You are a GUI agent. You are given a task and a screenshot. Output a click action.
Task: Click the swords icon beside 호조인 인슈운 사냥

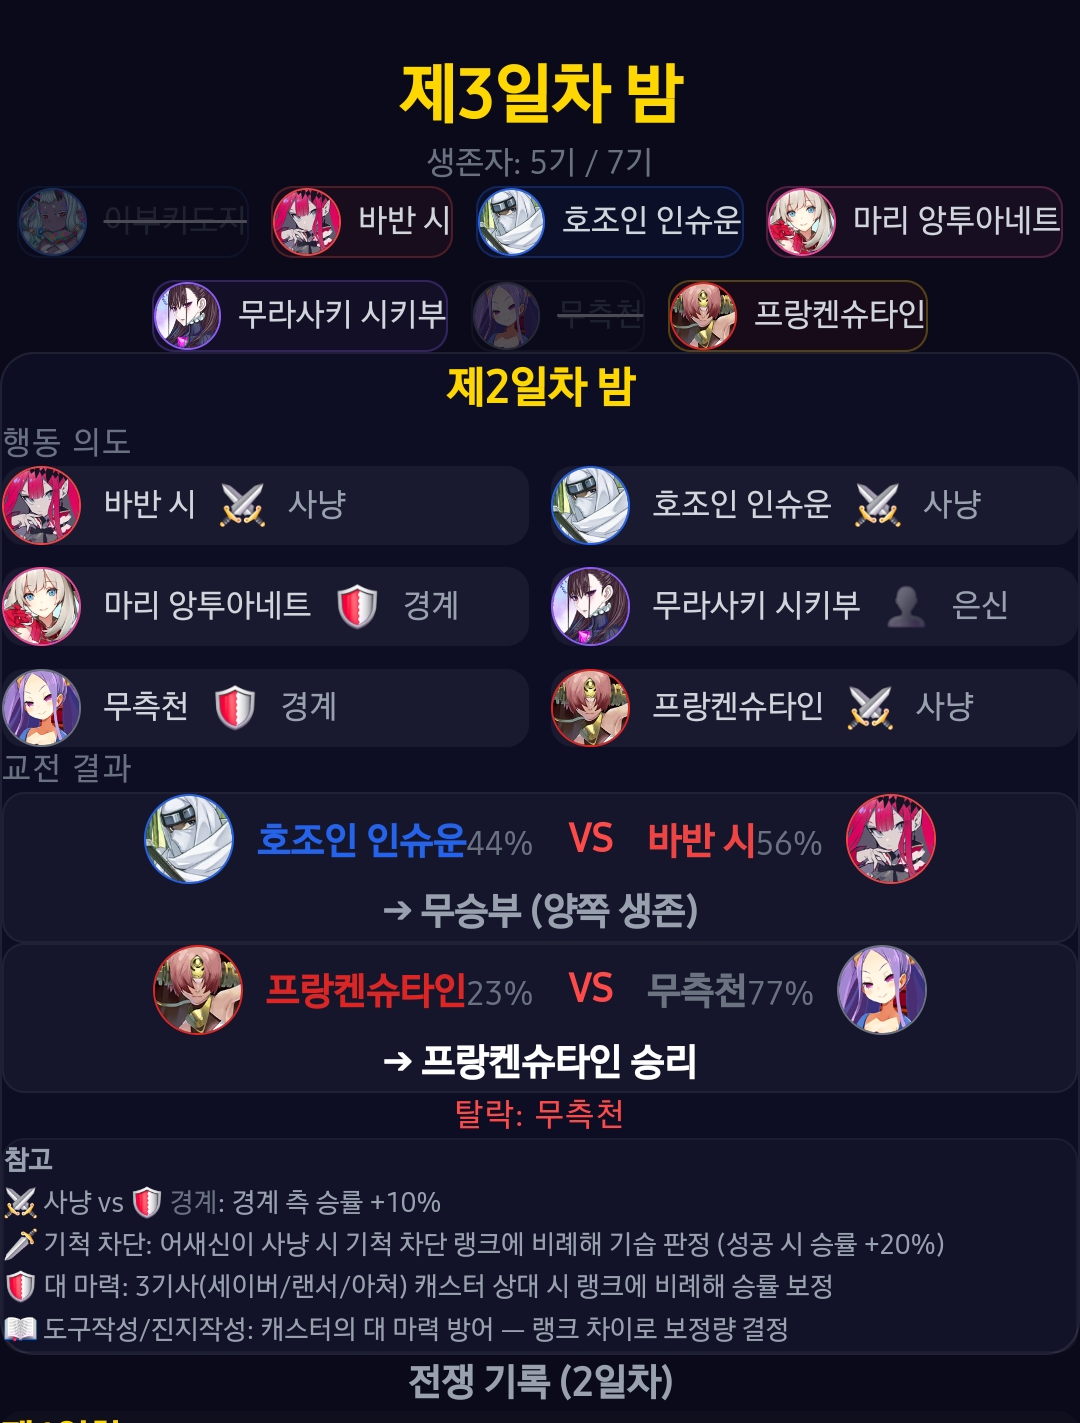coord(878,505)
